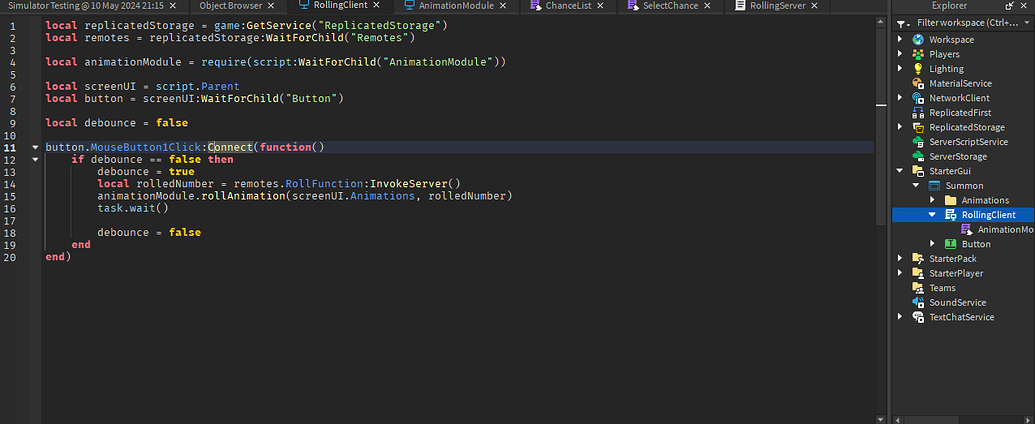Expand the Players node

pos(900,54)
